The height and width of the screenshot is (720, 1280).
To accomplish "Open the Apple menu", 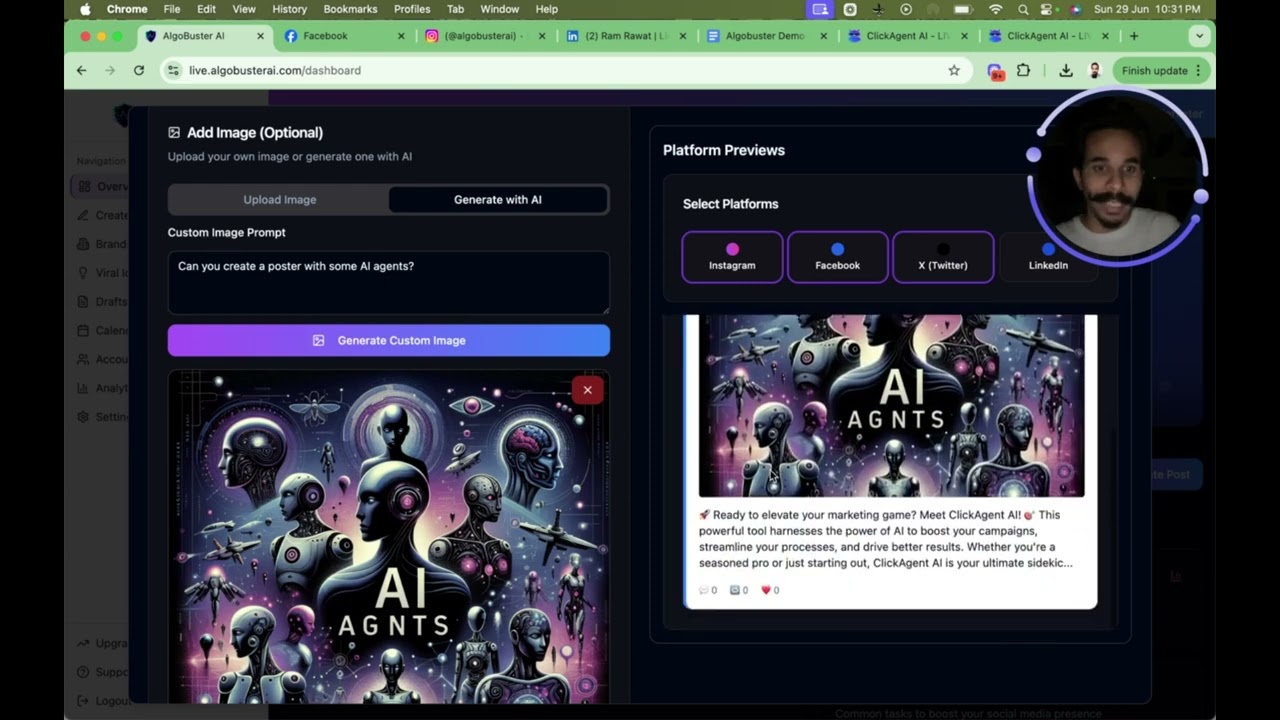I will tap(85, 9).
